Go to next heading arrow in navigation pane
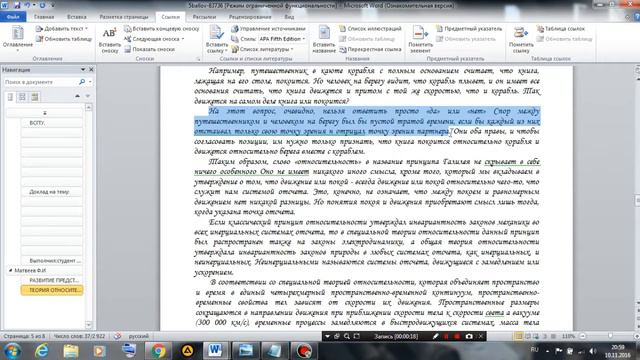The image size is (640, 360). tap(88, 96)
